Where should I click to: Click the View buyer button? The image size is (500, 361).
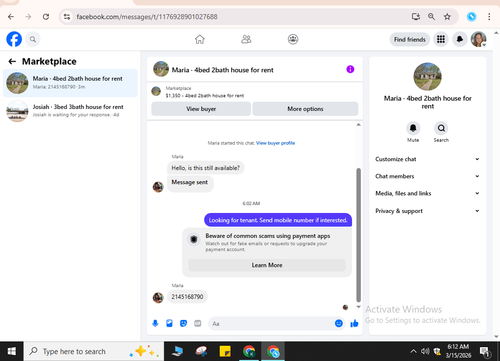201,109
